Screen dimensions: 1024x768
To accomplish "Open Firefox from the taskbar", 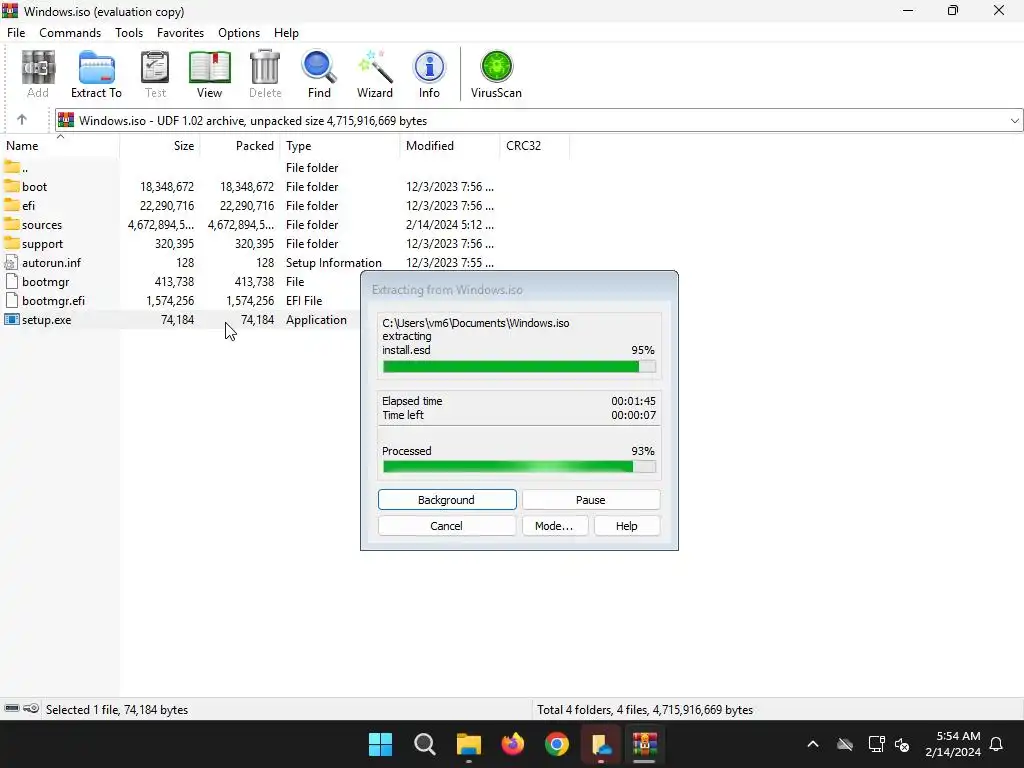I will [513, 744].
